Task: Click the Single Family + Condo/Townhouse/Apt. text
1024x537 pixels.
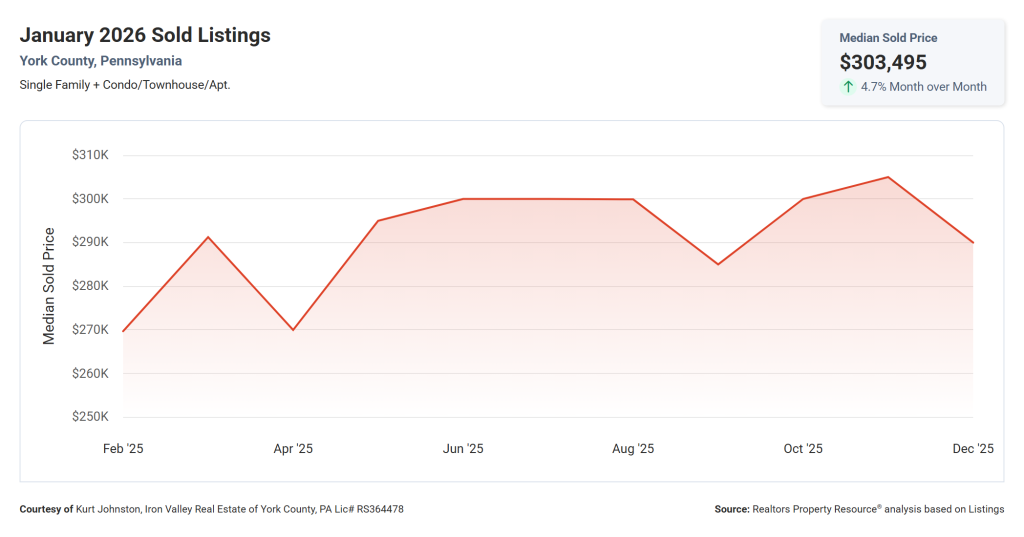Action: click(x=125, y=85)
